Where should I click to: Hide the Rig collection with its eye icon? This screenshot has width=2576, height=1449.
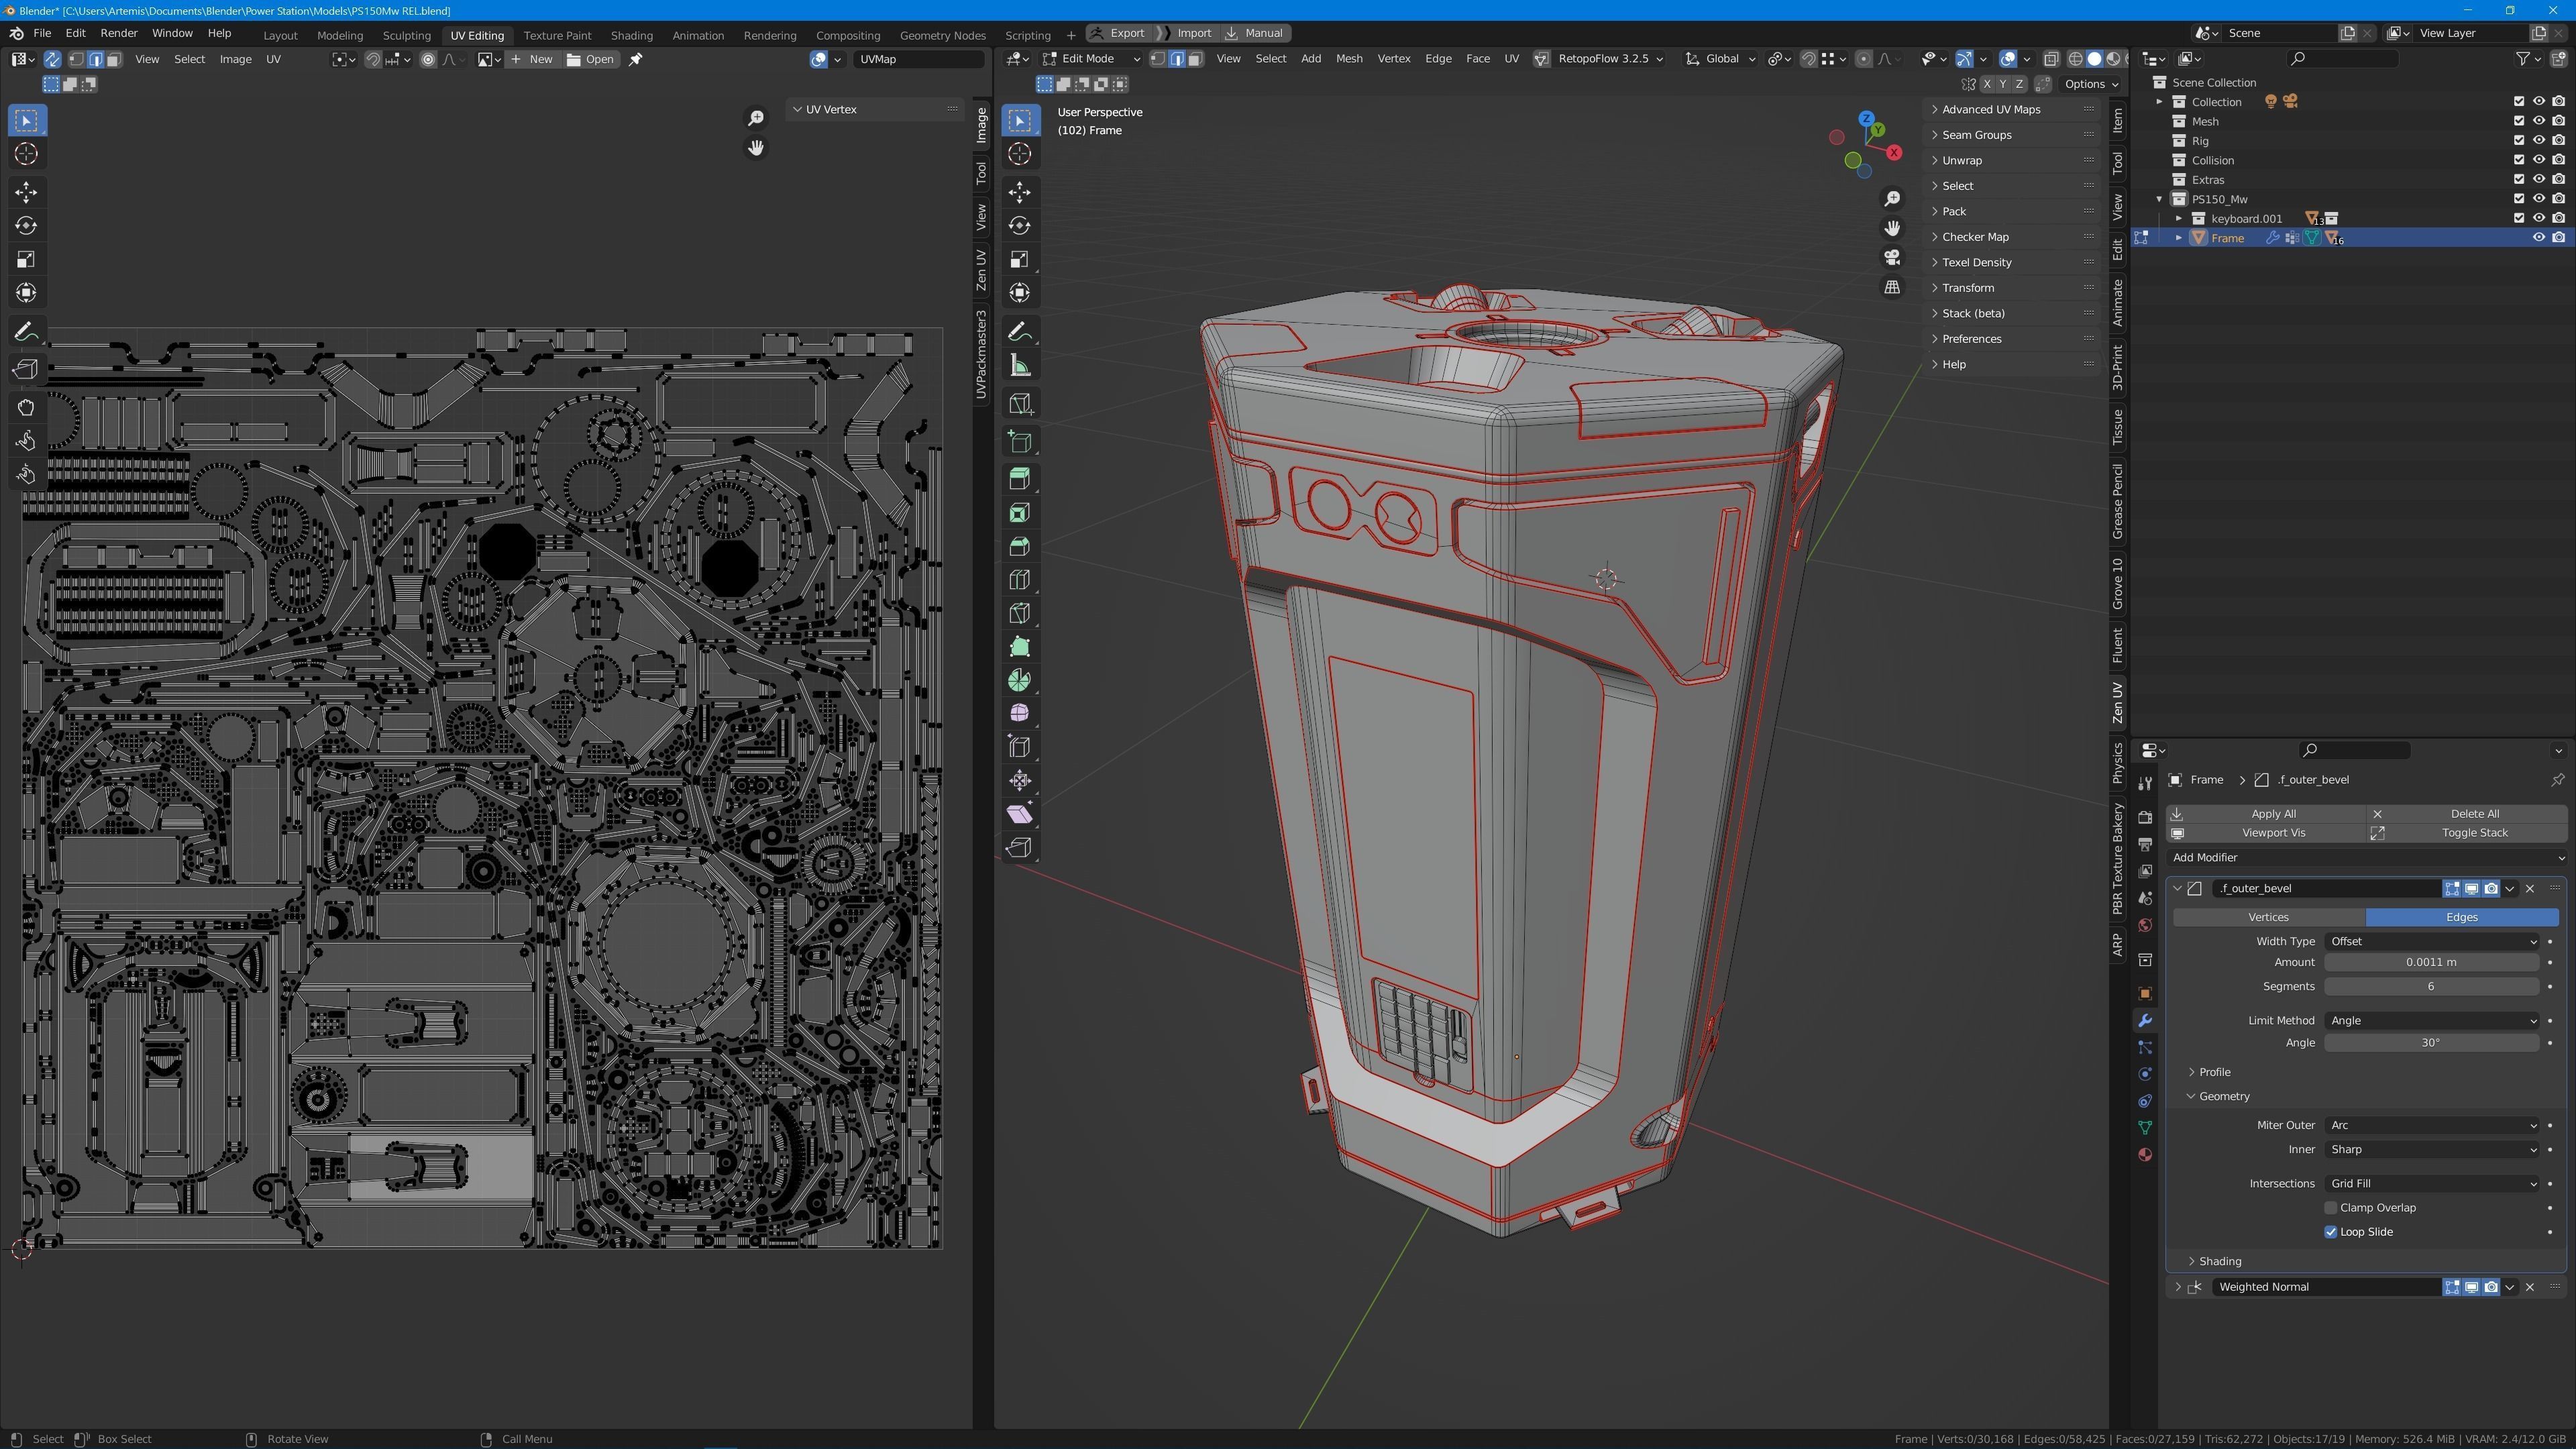tap(2538, 141)
